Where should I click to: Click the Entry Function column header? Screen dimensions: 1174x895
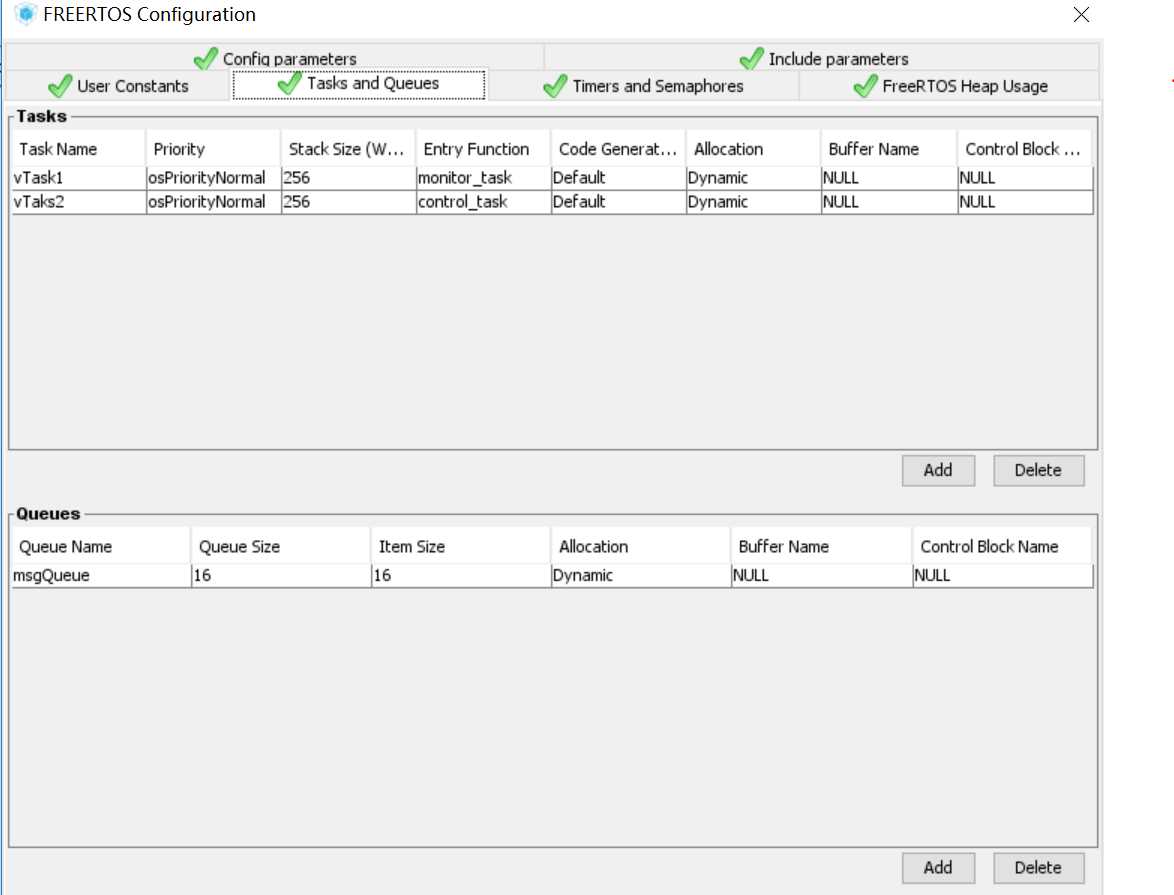(x=483, y=149)
